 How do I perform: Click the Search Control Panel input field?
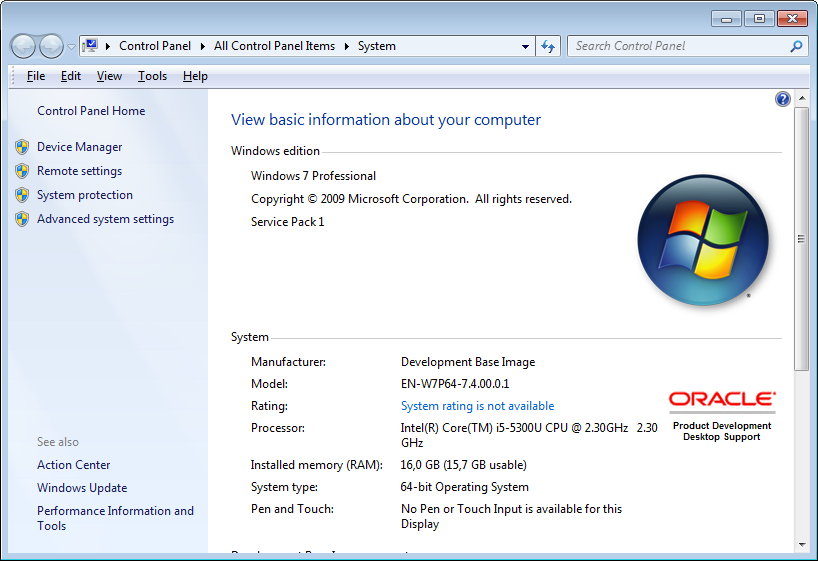point(680,46)
